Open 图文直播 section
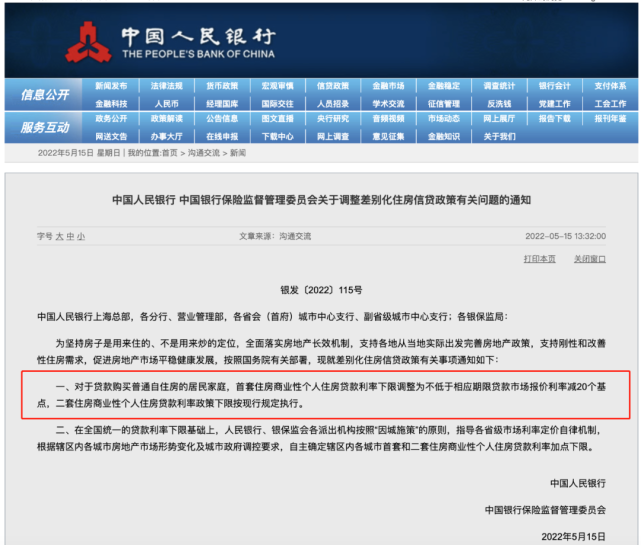The height and width of the screenshot is (545, 641). [x=278, y=119]
